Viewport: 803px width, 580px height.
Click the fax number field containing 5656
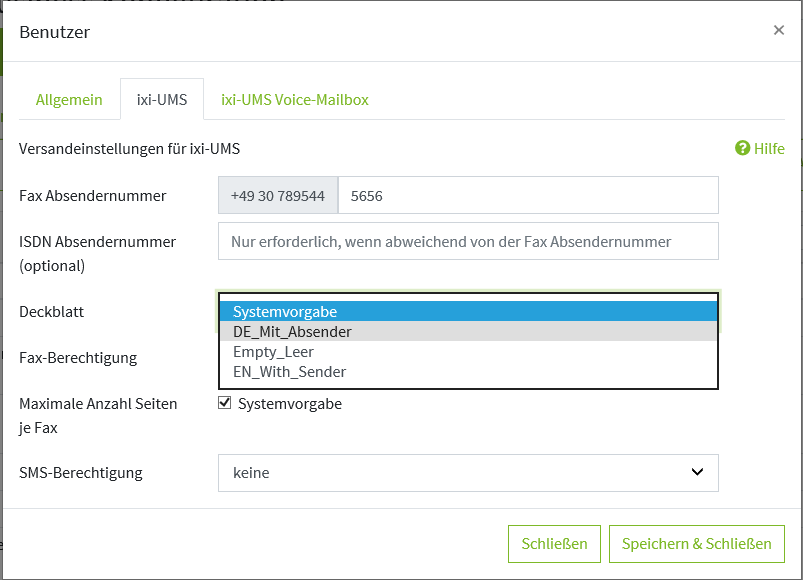528,196
